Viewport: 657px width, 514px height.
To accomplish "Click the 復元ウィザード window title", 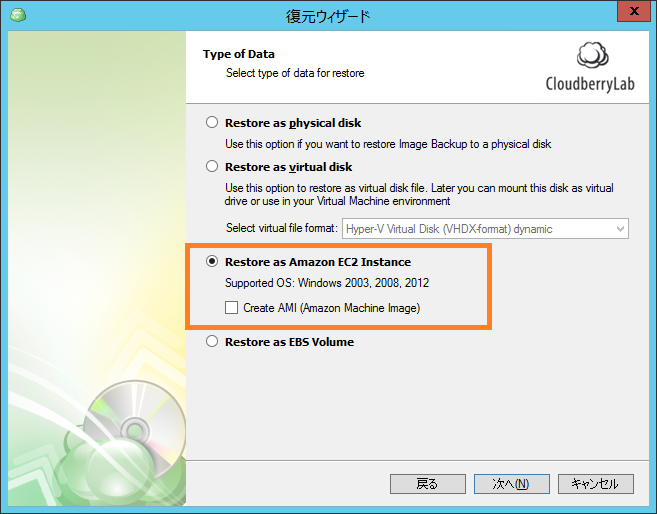I will tap(328, 16).
